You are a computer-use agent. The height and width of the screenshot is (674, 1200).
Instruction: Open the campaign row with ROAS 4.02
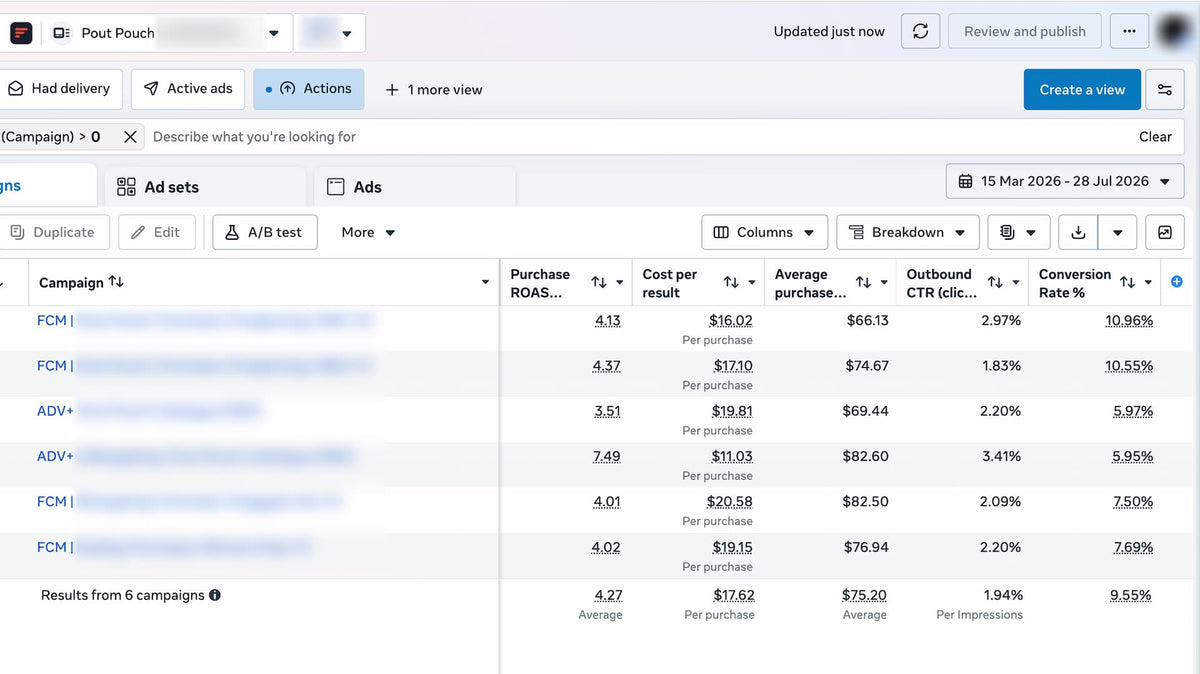[174, 547]
